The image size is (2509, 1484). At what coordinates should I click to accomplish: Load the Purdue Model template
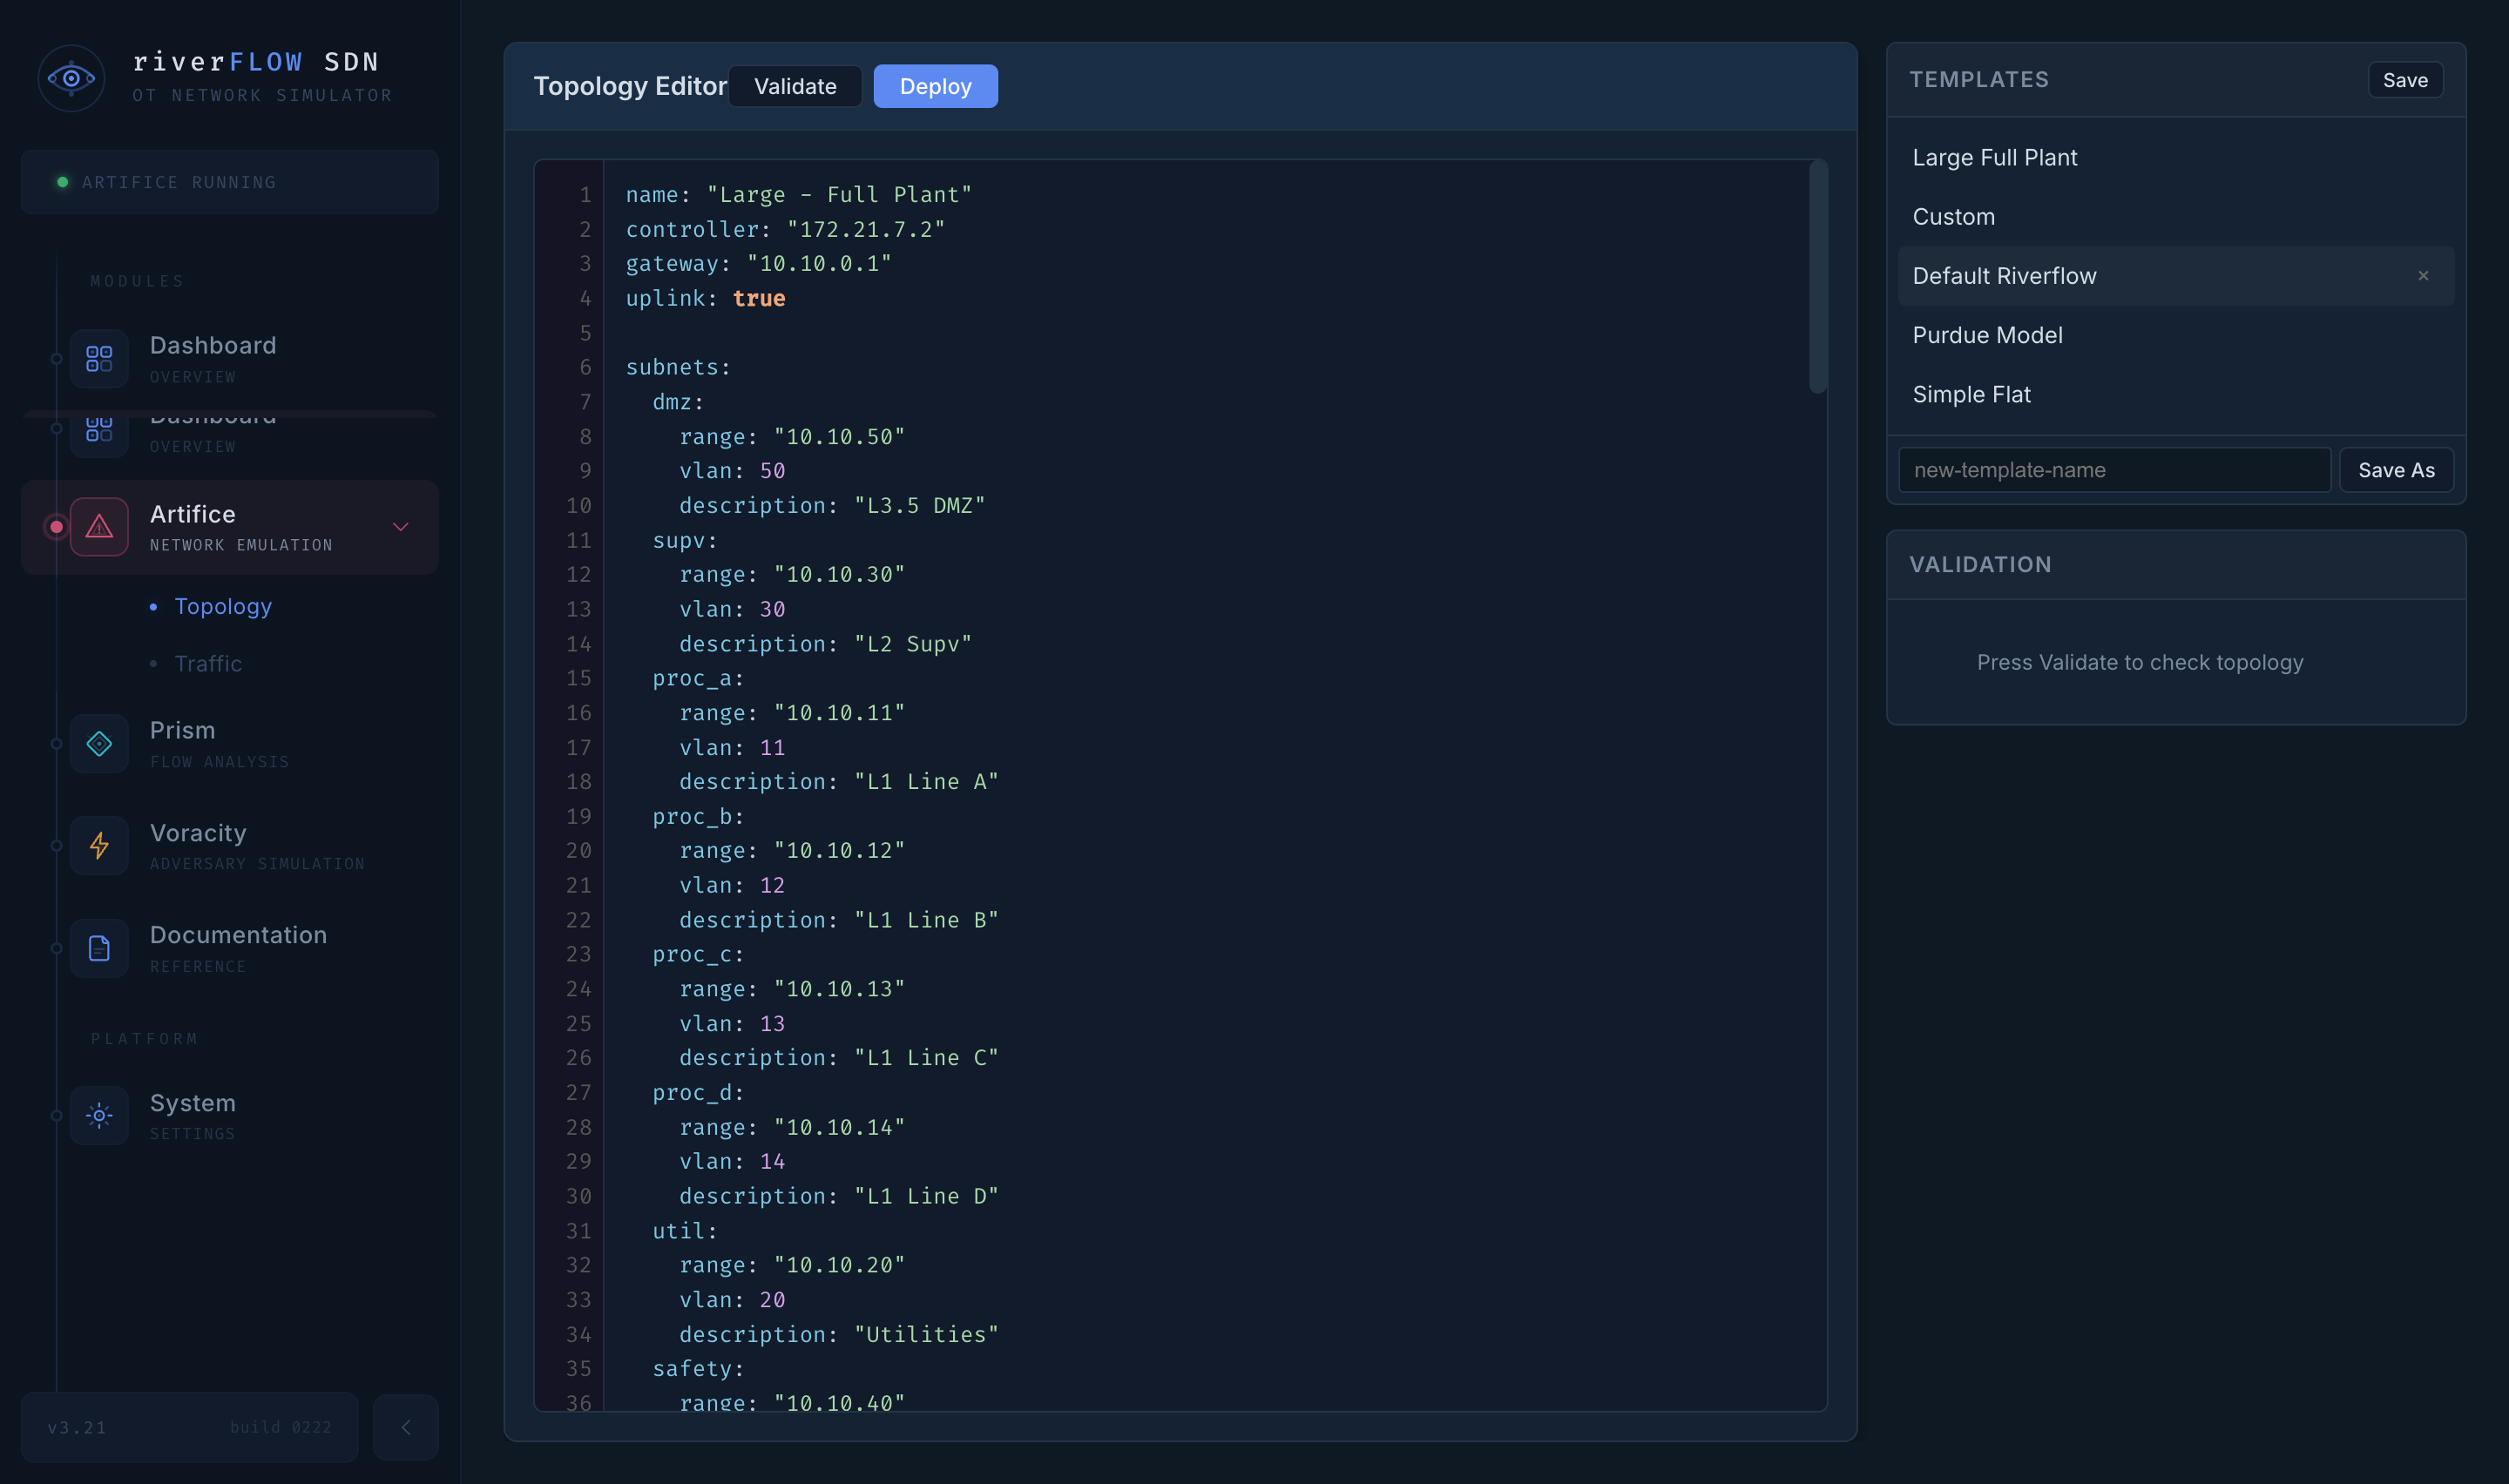(1987, 335)
